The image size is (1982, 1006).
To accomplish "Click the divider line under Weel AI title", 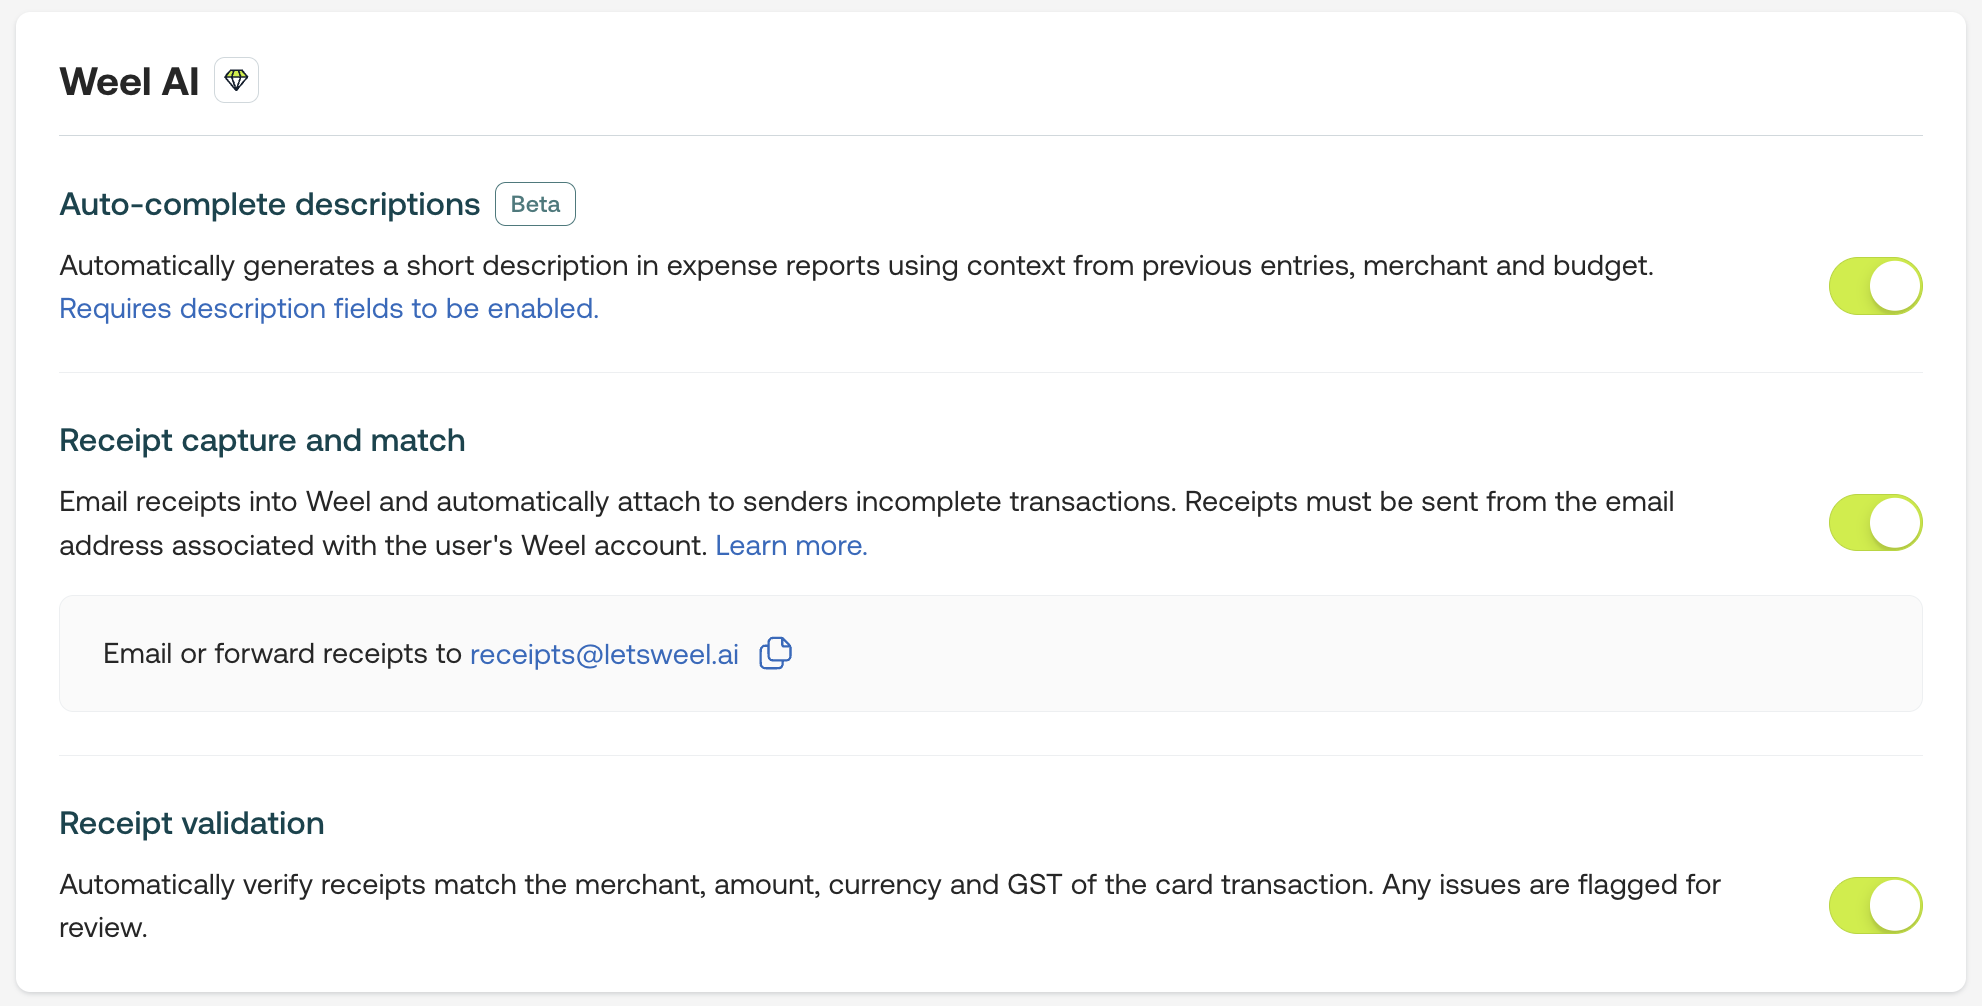I will point(990,135).
